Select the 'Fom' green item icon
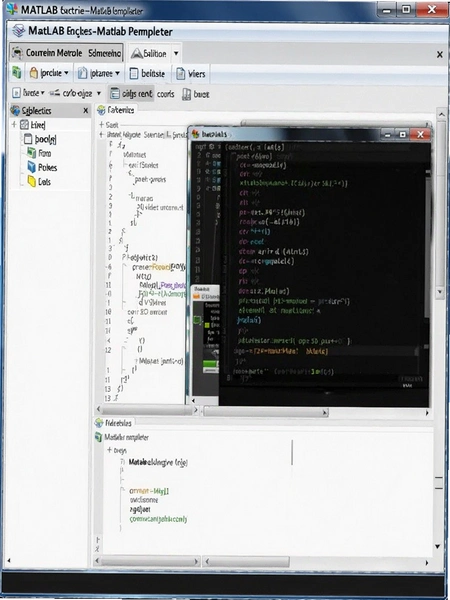 (x=31, y=153)
